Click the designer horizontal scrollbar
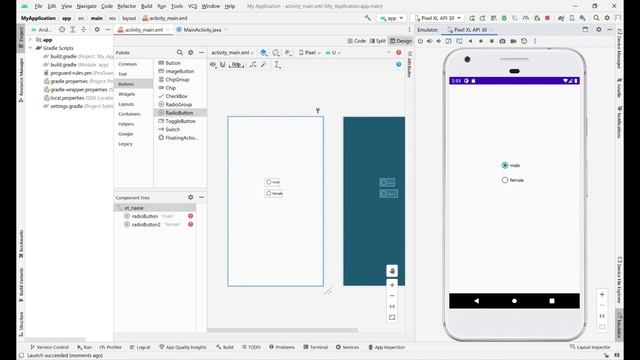 [282, 330]
